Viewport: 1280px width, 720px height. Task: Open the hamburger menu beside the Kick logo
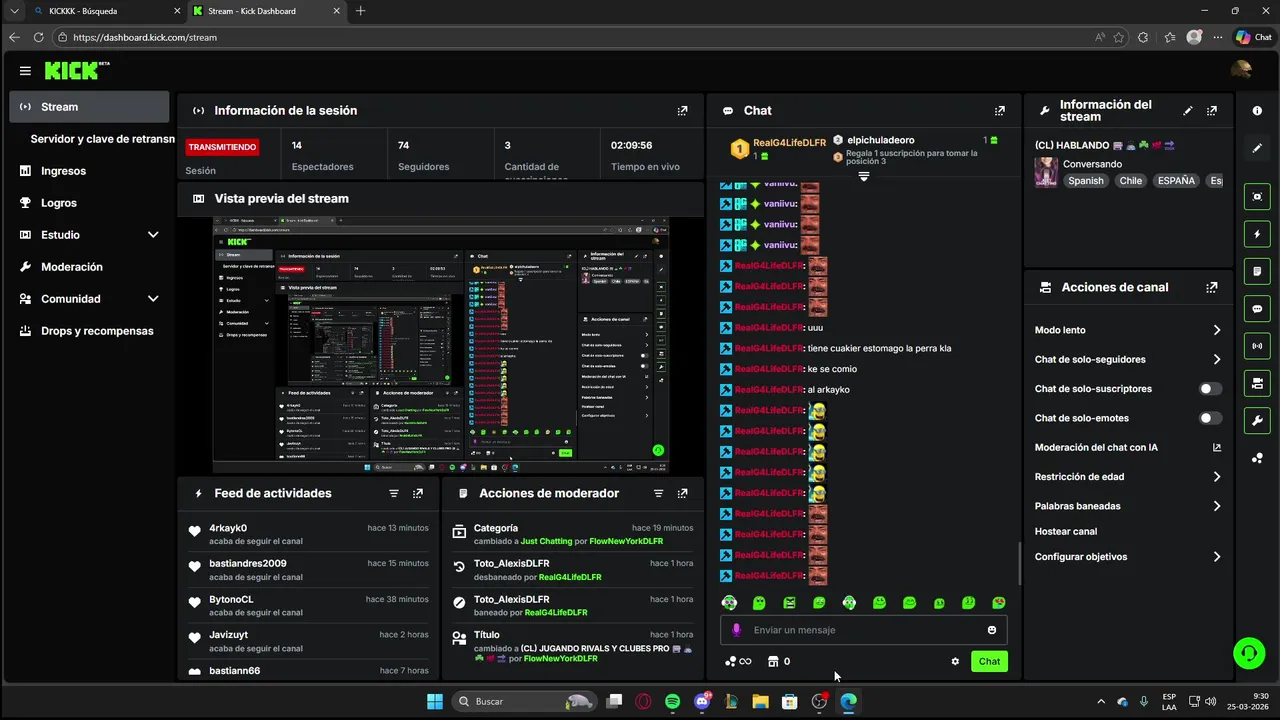25,71
